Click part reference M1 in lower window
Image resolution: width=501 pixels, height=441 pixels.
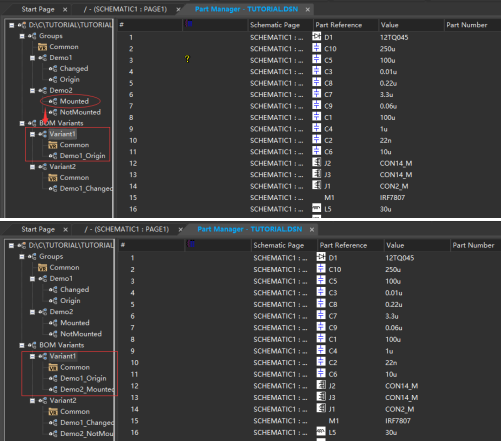333,421
